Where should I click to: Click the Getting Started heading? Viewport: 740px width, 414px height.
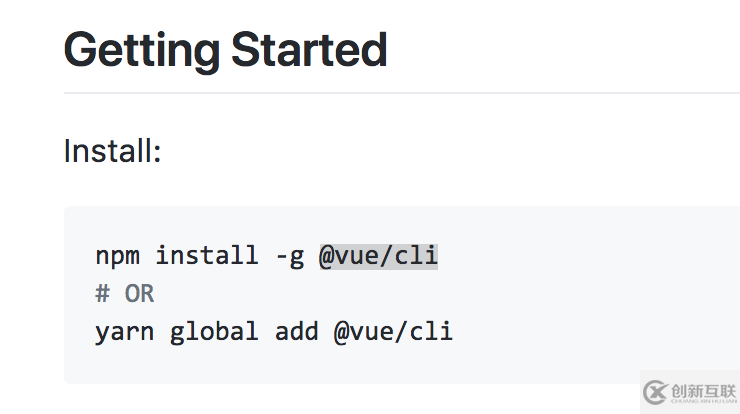pos(225,50)
